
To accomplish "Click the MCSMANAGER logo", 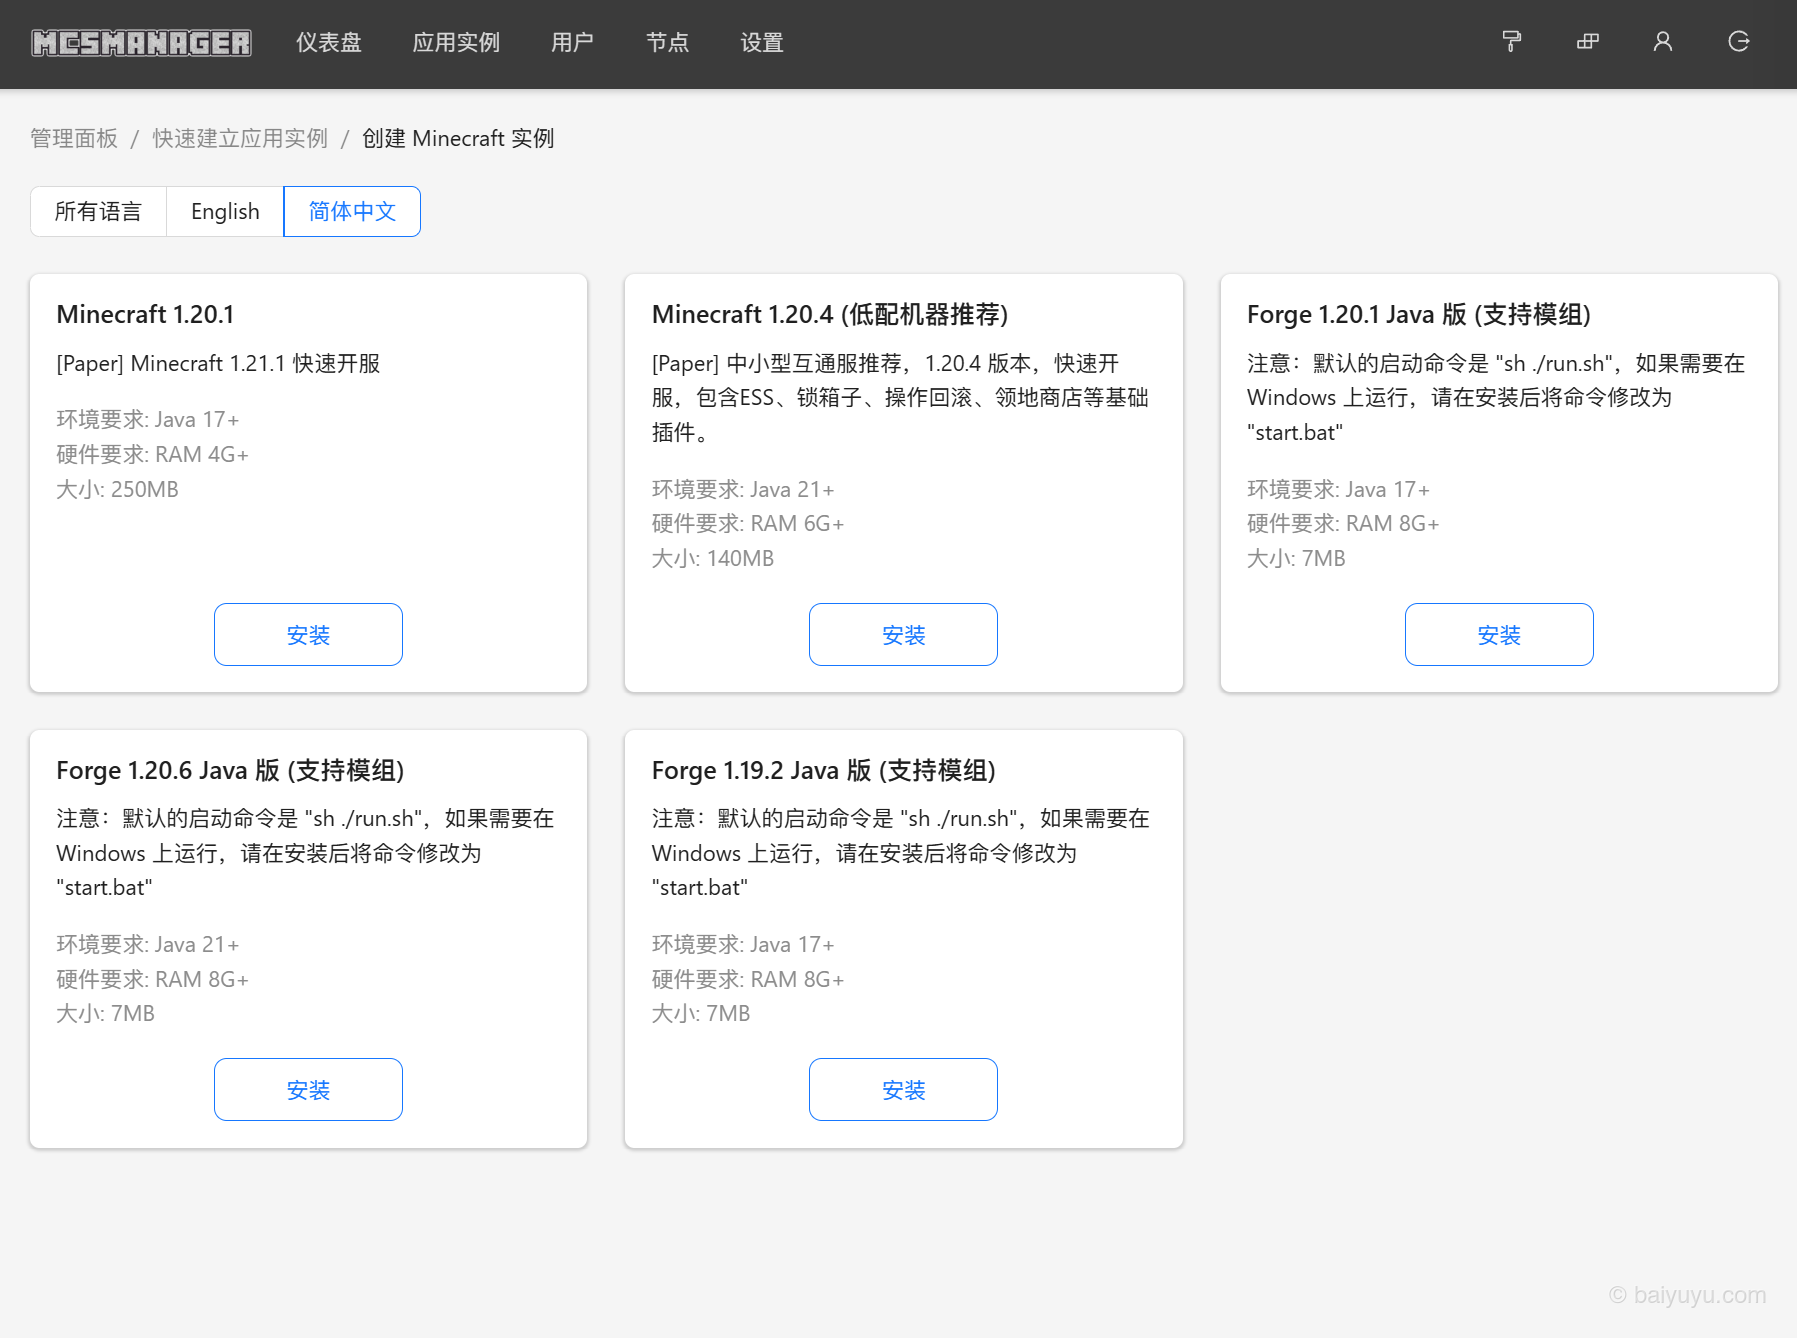I will pos(141,42).
